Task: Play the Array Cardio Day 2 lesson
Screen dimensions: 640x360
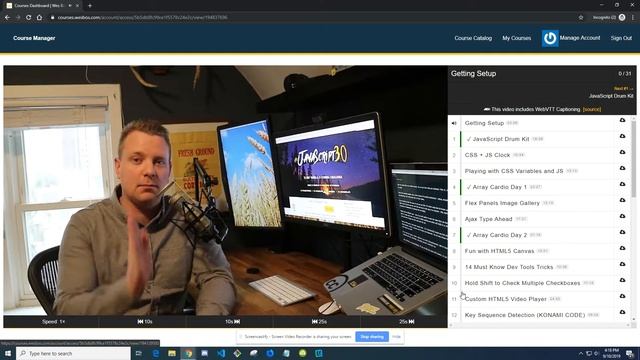Action: point(500,235)
